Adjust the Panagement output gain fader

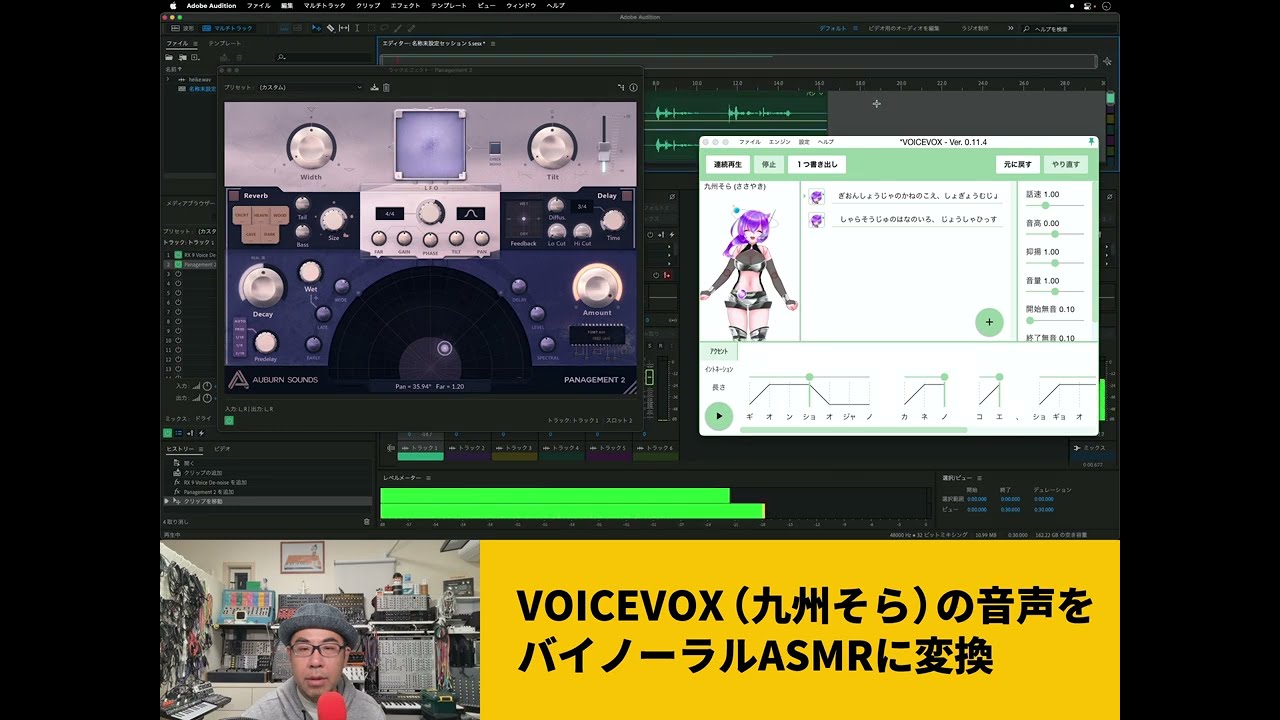pos(604,151)
